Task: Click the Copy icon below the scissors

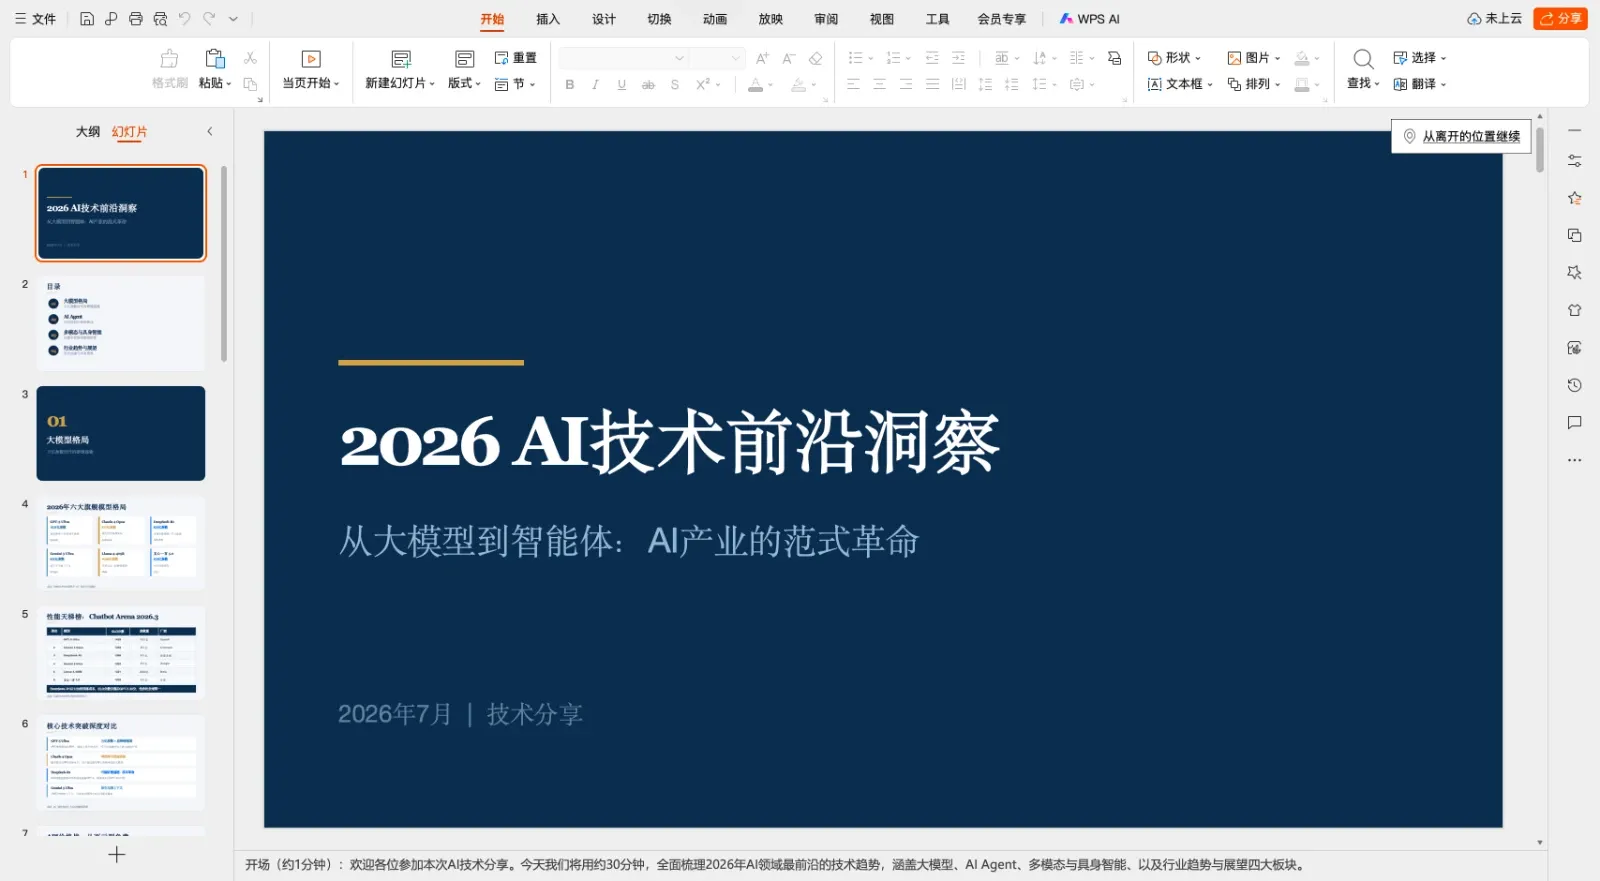Action: tap(250, 84)
